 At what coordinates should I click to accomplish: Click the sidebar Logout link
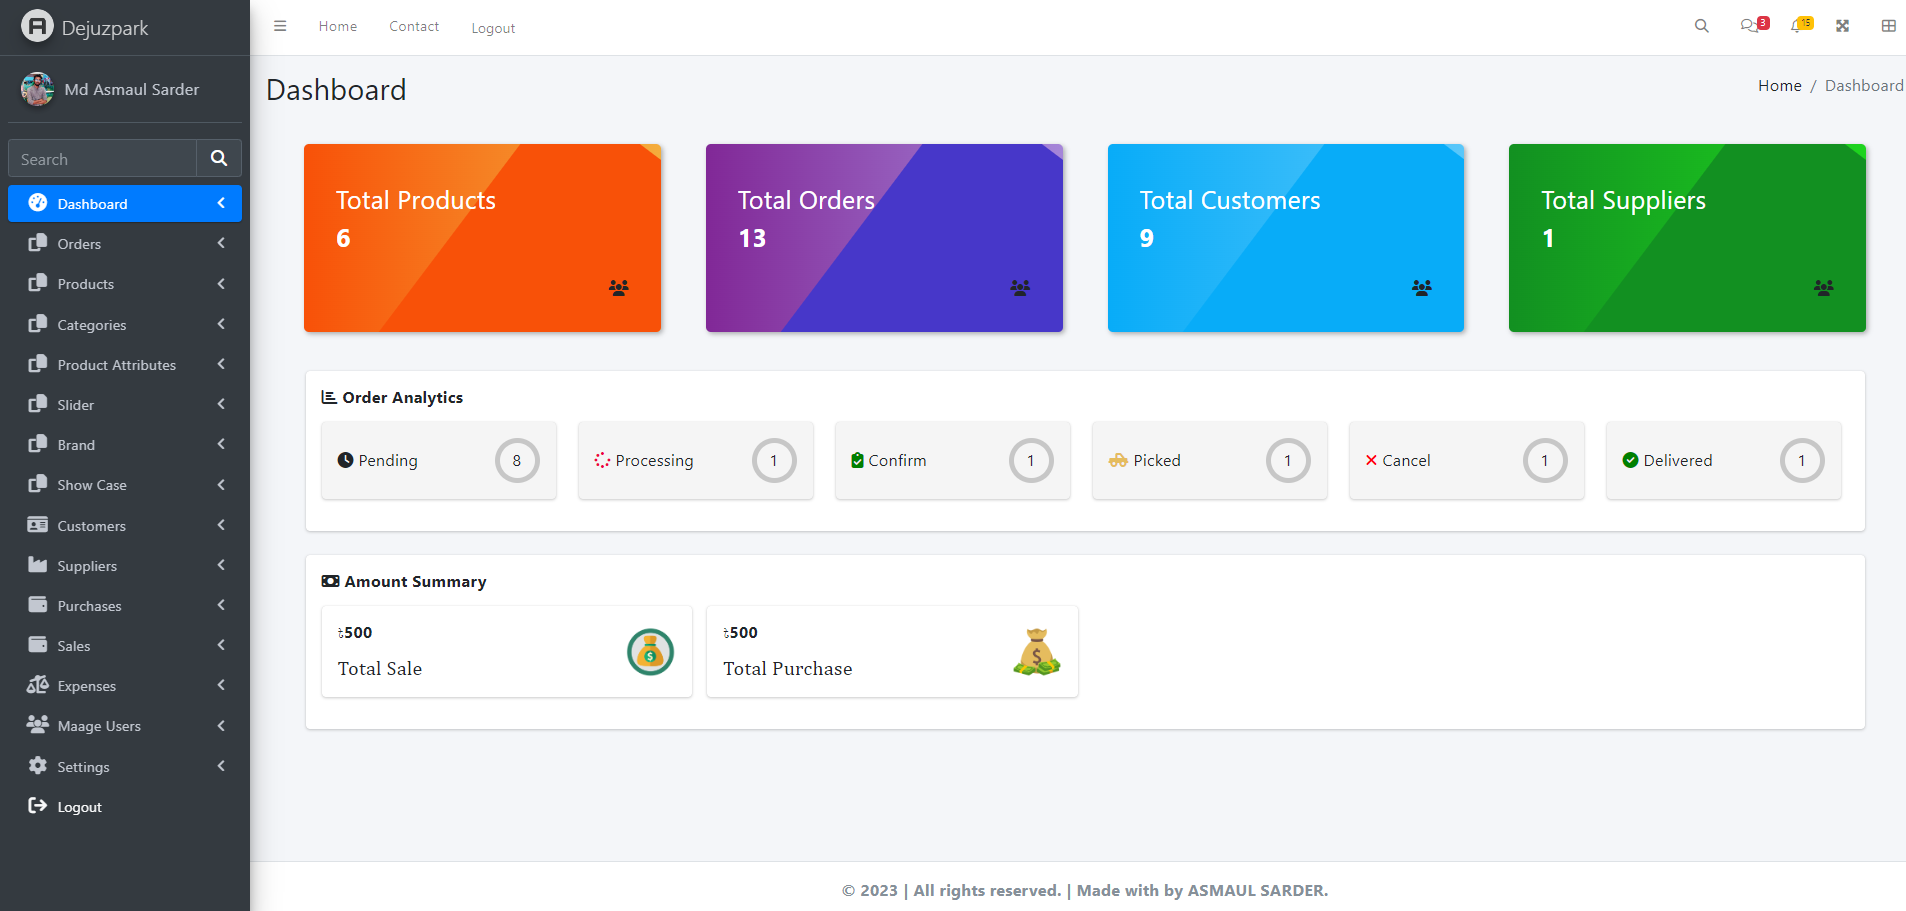[79, 807]
